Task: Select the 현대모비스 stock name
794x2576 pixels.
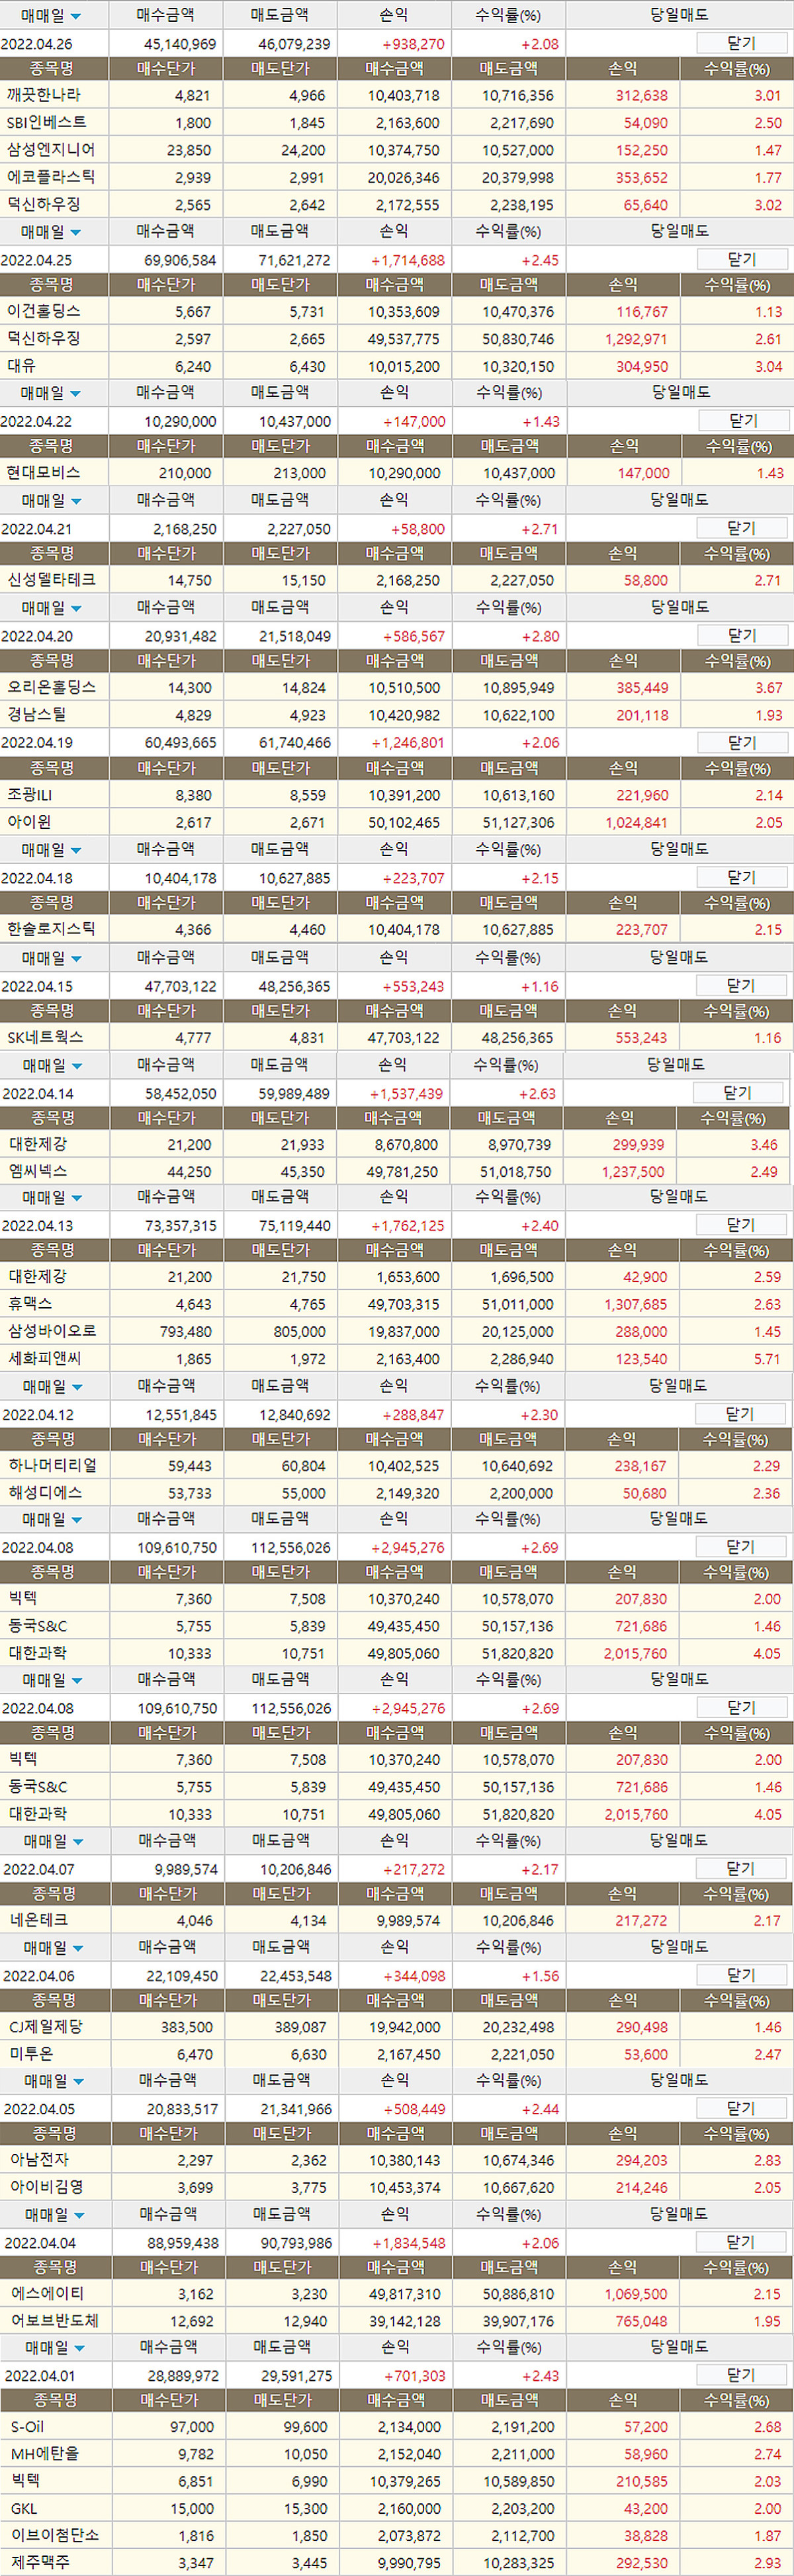Action: [x=43, y=473]
